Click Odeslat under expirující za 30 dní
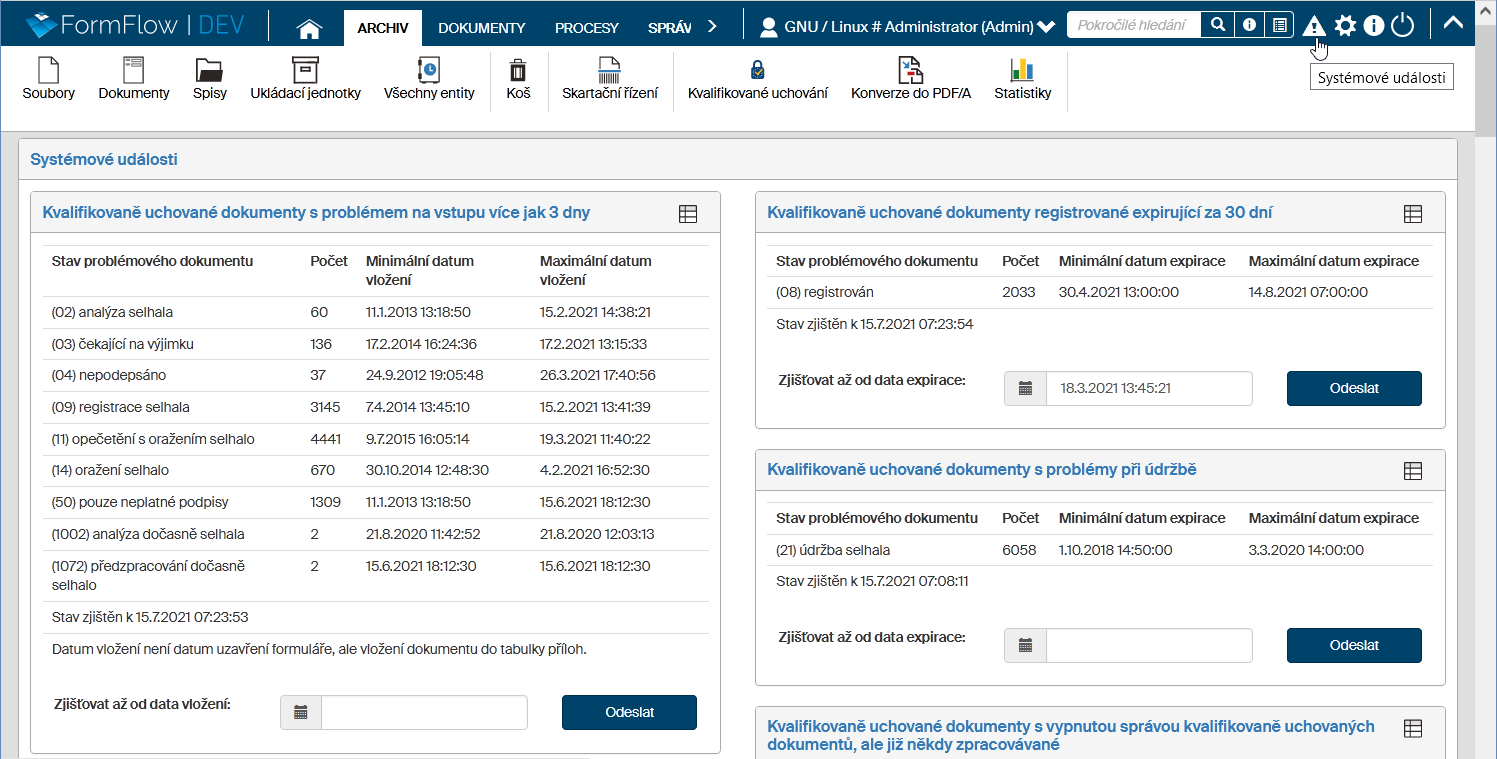The height and width of the screenshot is (759, 1497). coord(1353,388)
